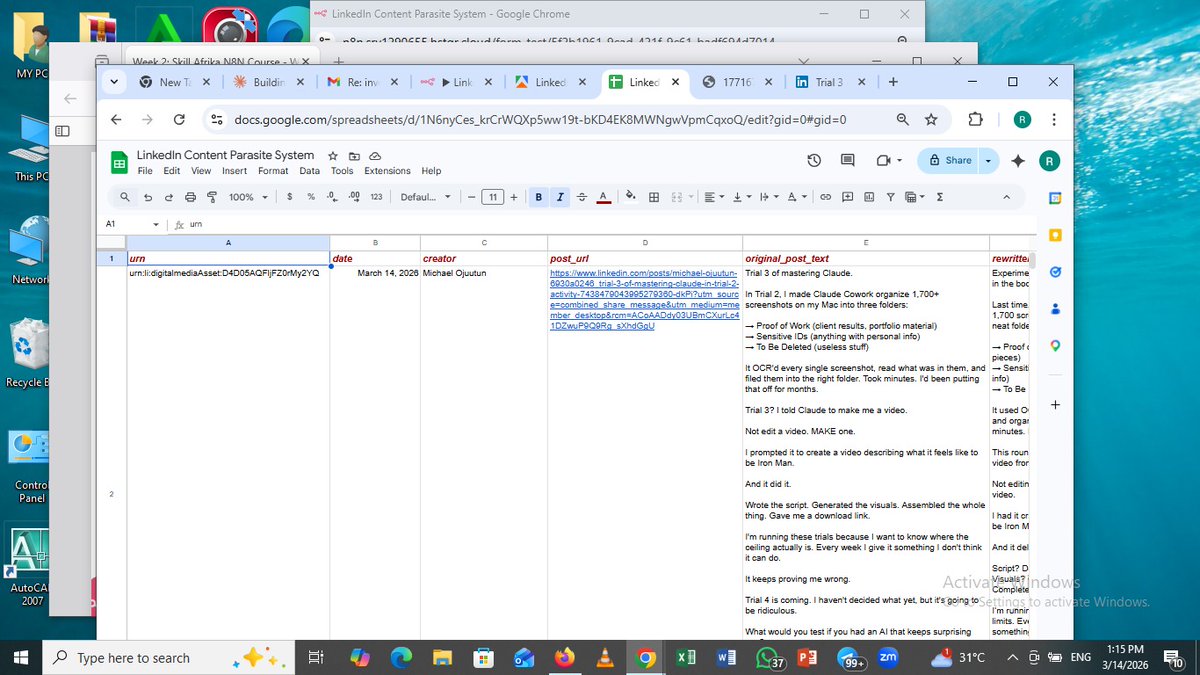The height and width of the screenshot is (675, 1200).
Task: Click the font size field
Action: click(492, 197)
